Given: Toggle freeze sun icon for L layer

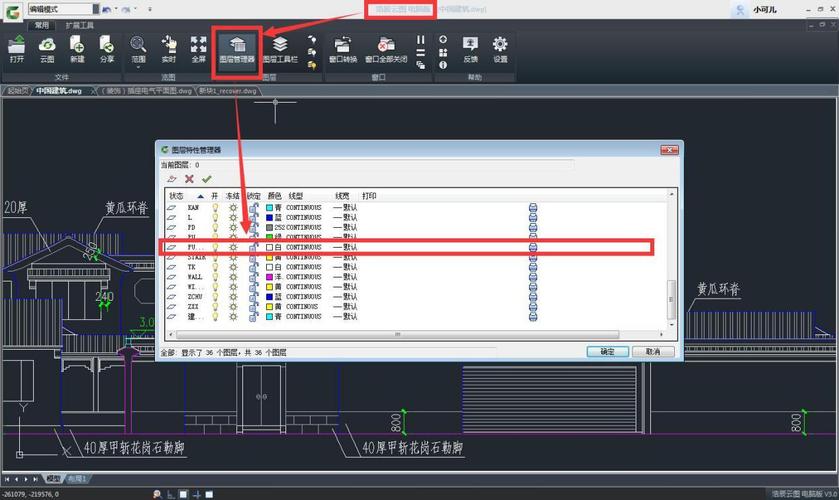Looking at the screenshot, I should tap(233, 217).
